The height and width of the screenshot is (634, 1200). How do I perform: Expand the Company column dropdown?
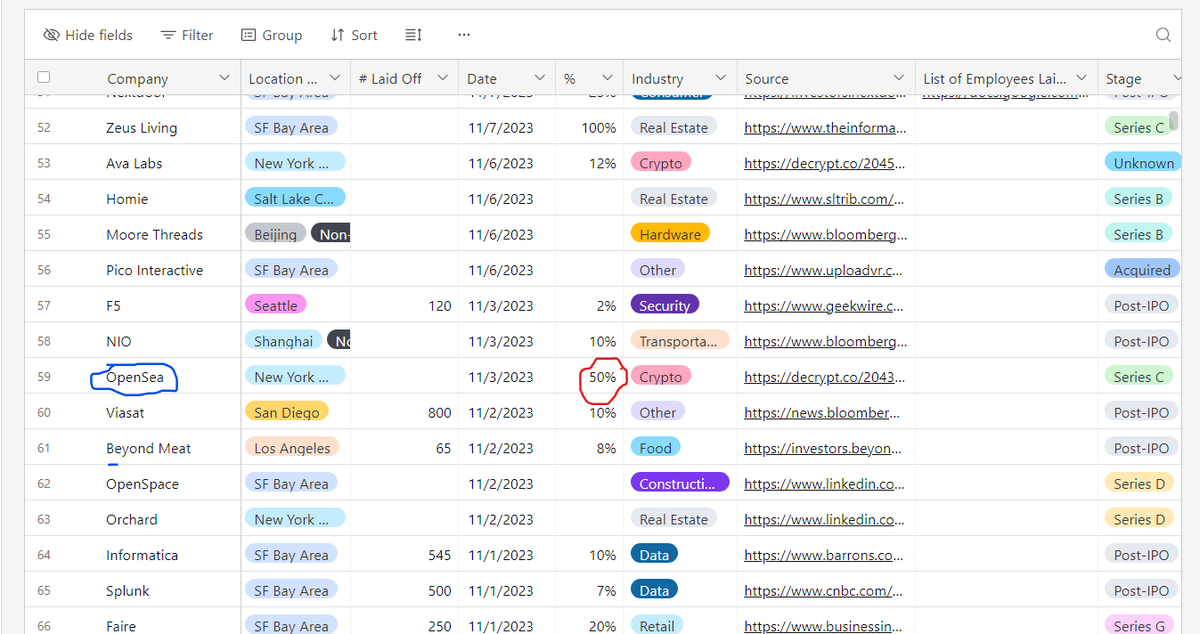click(x=224, y=78)
